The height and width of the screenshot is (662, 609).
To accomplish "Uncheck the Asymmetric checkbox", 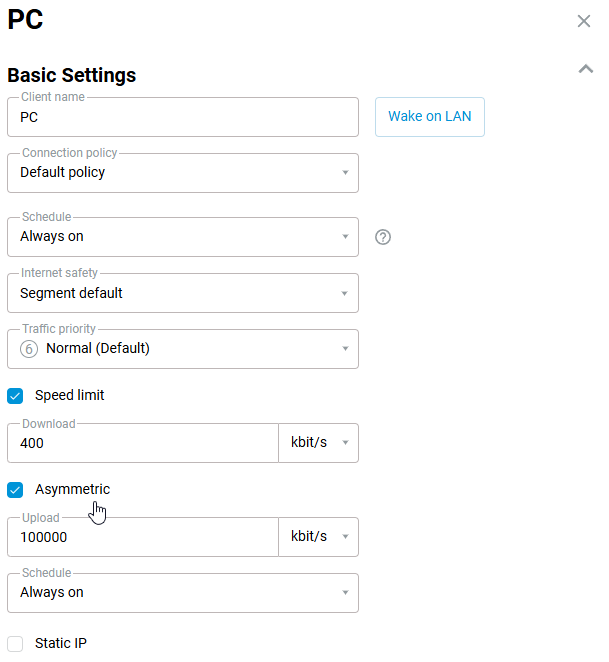I will [15, 490].
